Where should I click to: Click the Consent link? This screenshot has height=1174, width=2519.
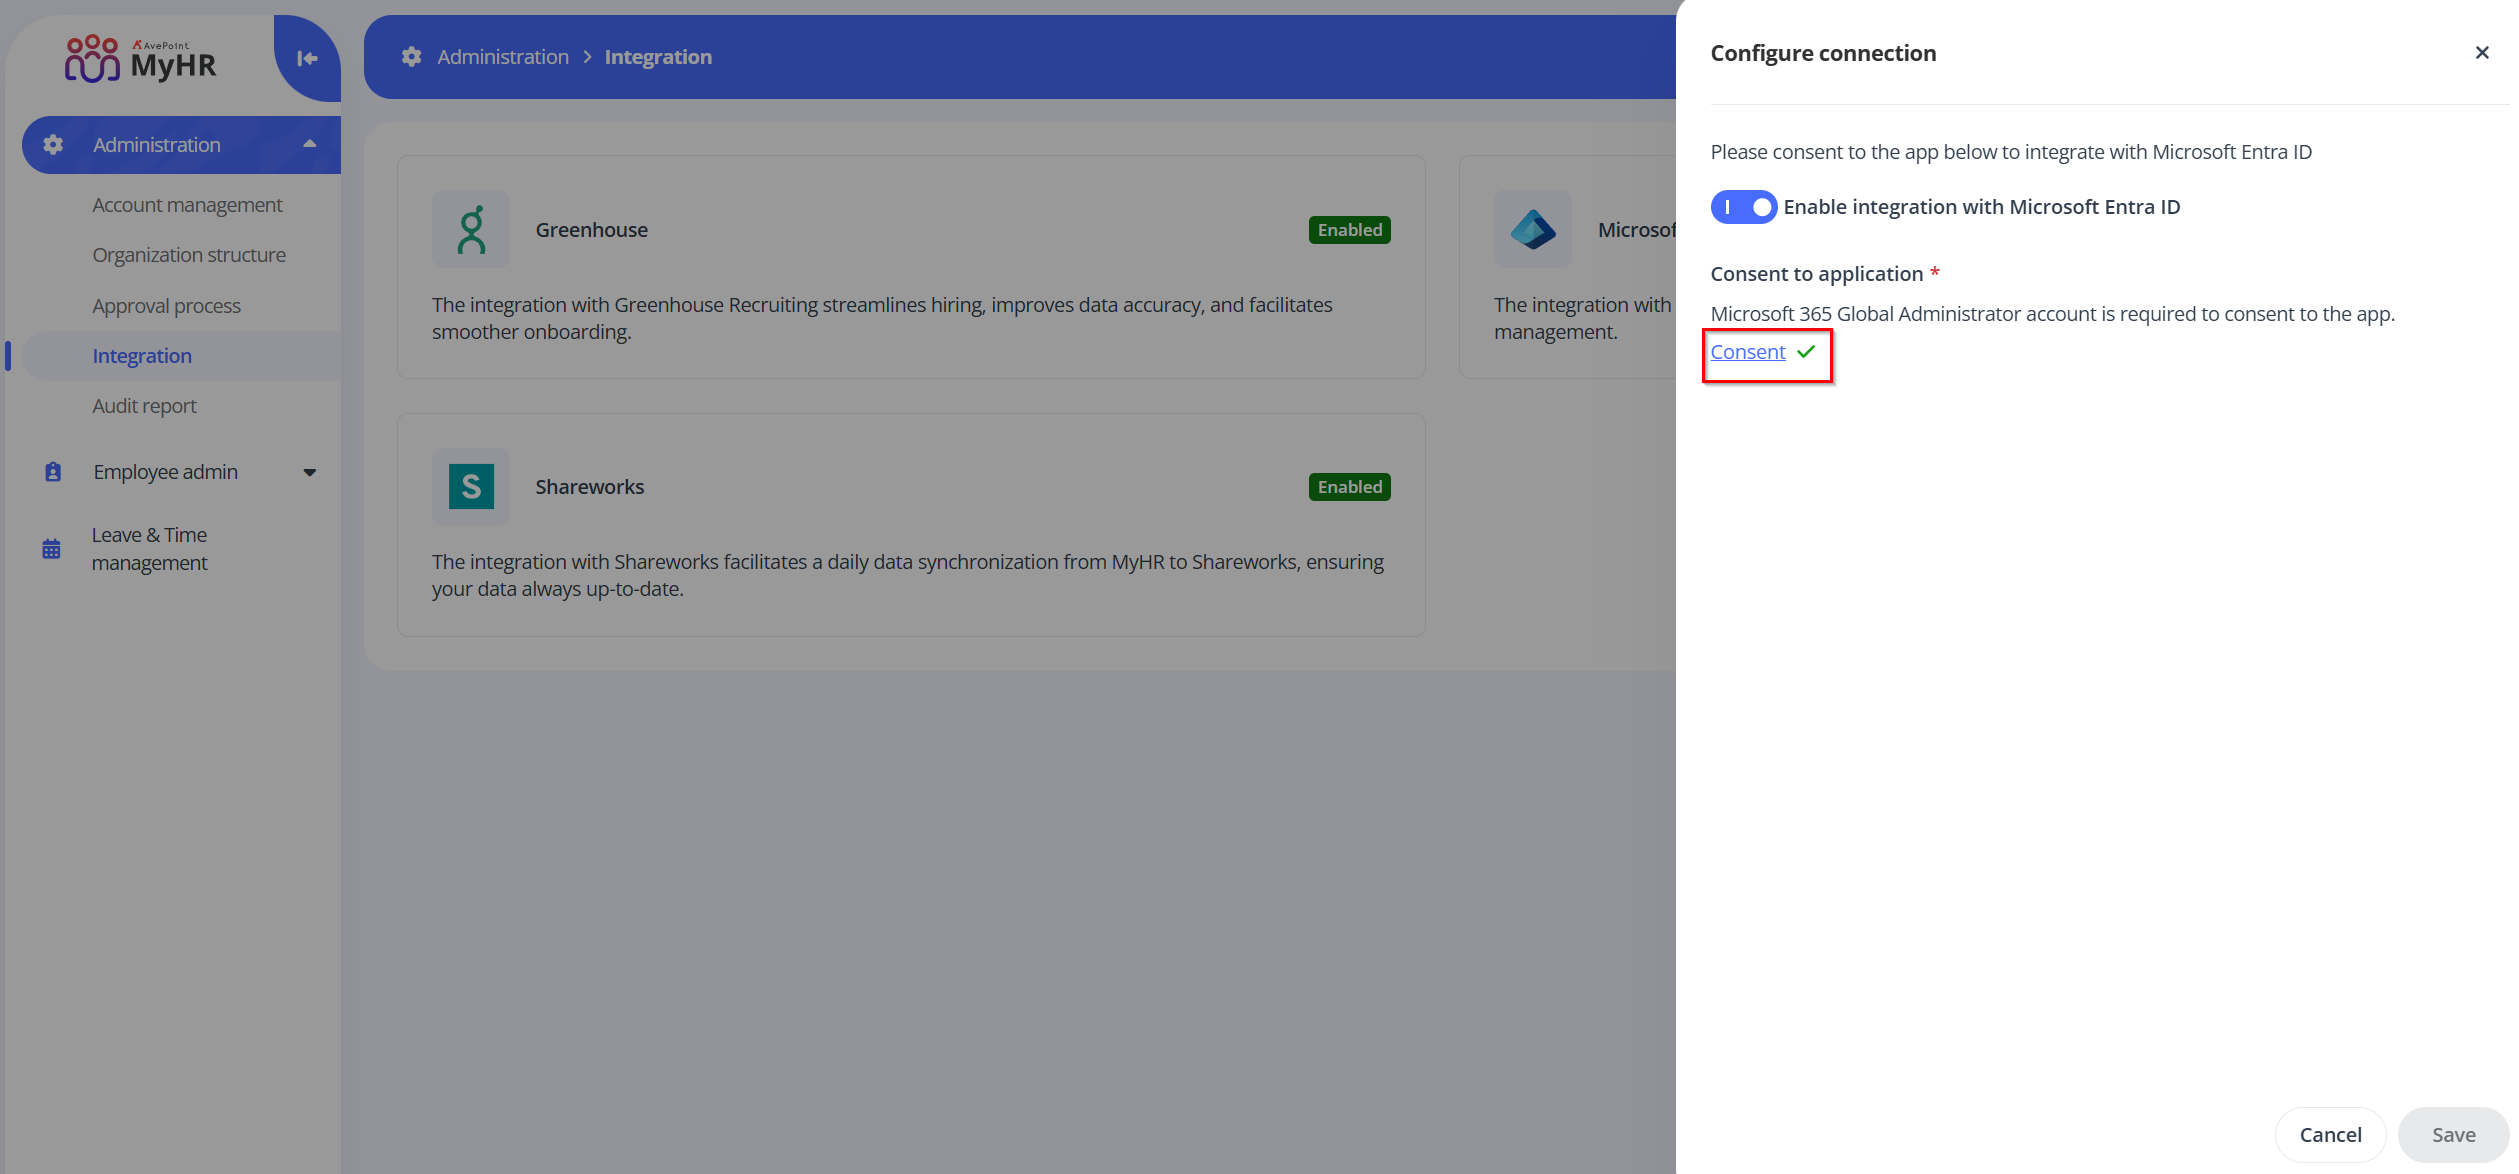tap(1747, 352)
